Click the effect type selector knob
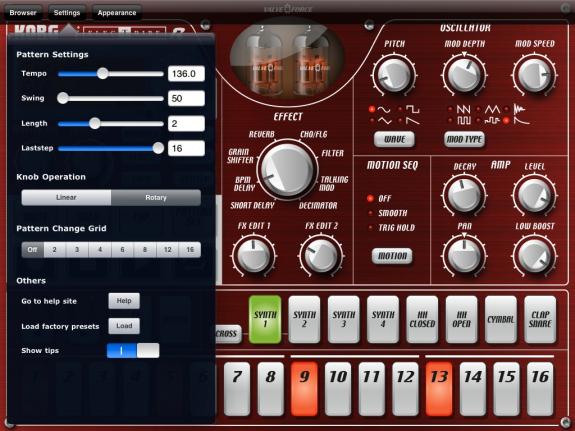 [288, 170]
